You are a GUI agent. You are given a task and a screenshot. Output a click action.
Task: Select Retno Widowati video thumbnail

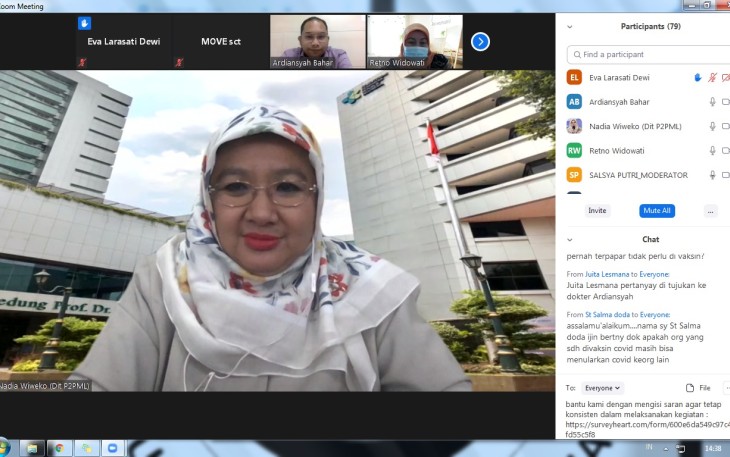pyautogui.click(x=415, y=42)
